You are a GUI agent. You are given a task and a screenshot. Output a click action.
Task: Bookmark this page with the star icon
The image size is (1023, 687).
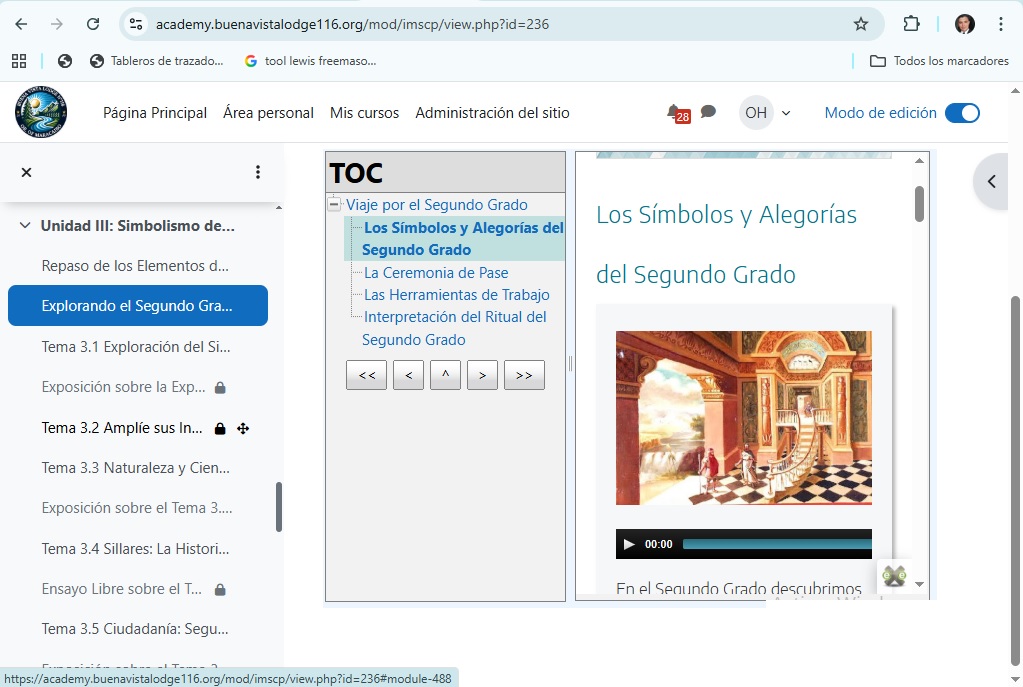[x=860, y=24]
